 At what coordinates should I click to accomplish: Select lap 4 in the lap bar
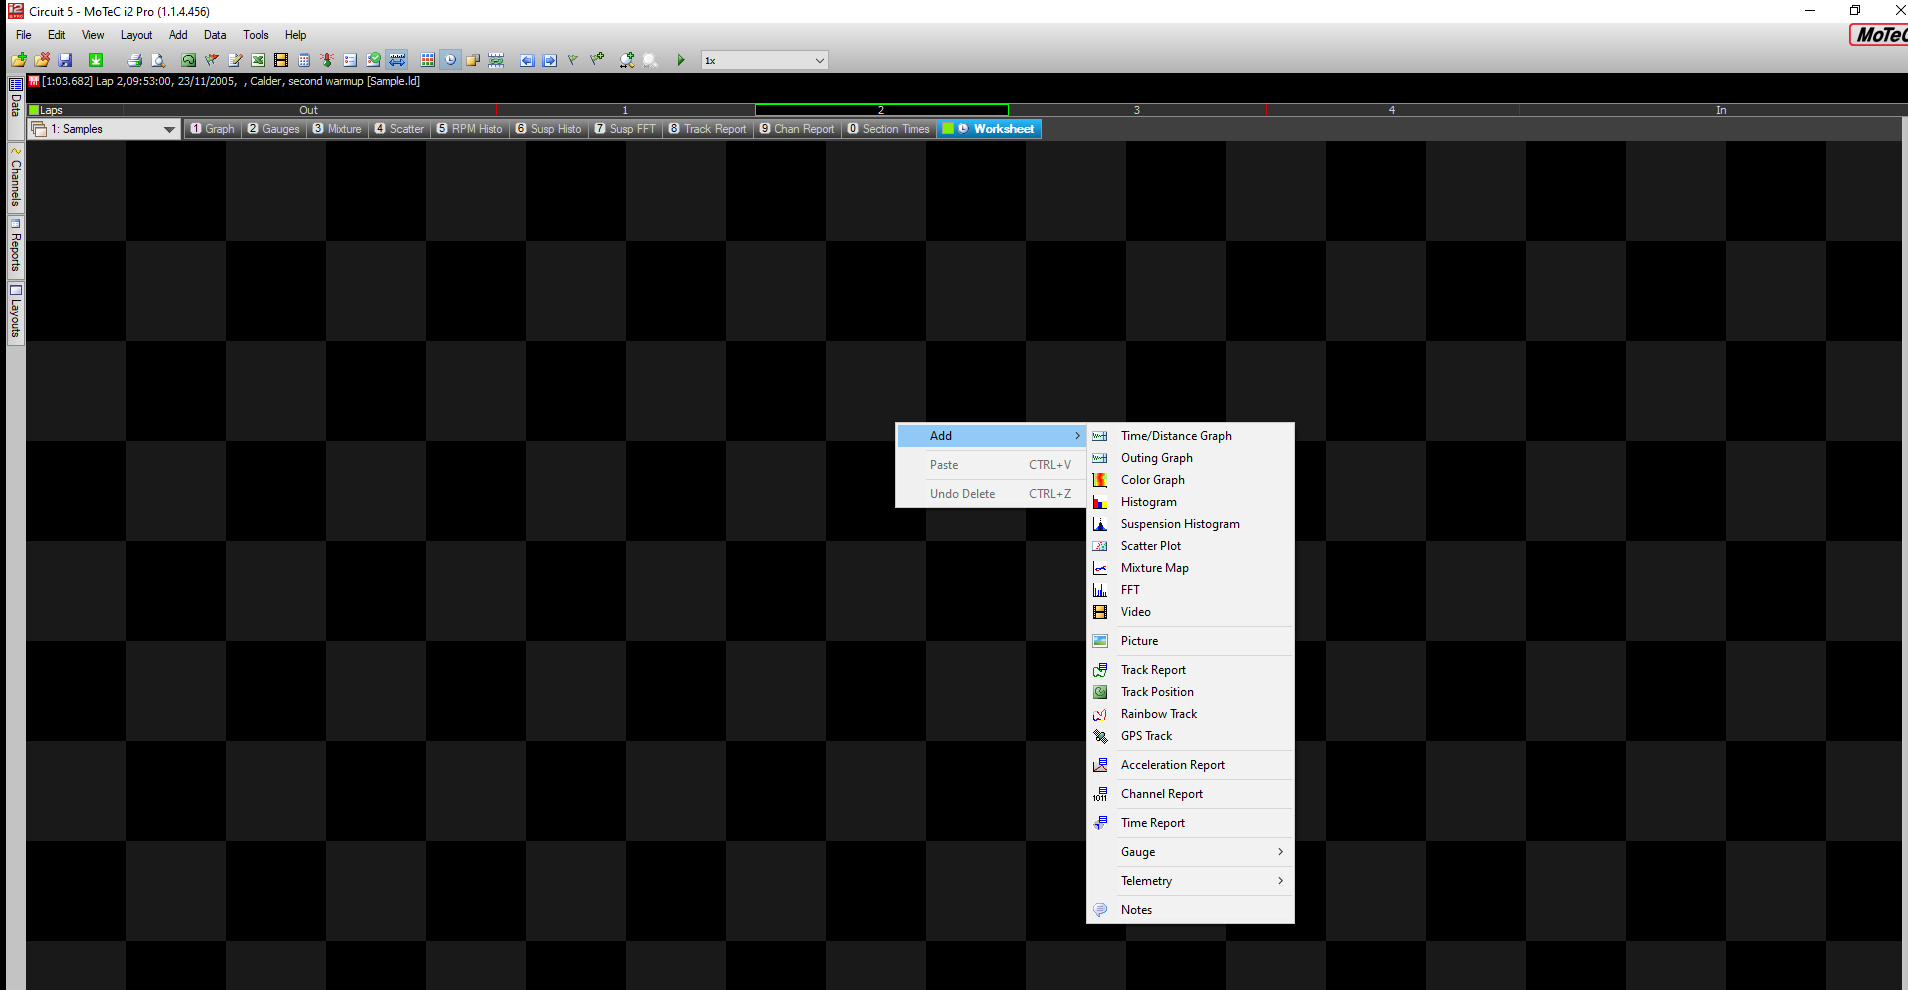(x=1392, y=110)
